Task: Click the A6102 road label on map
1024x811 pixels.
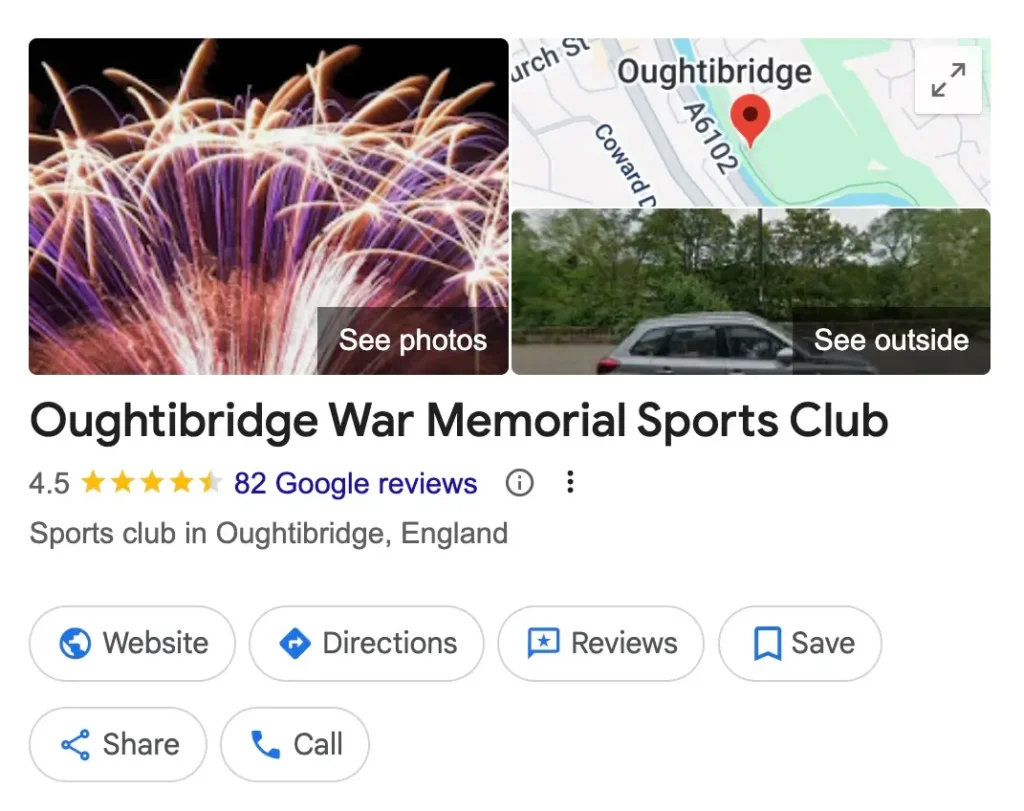Action: tap(709, 138)
